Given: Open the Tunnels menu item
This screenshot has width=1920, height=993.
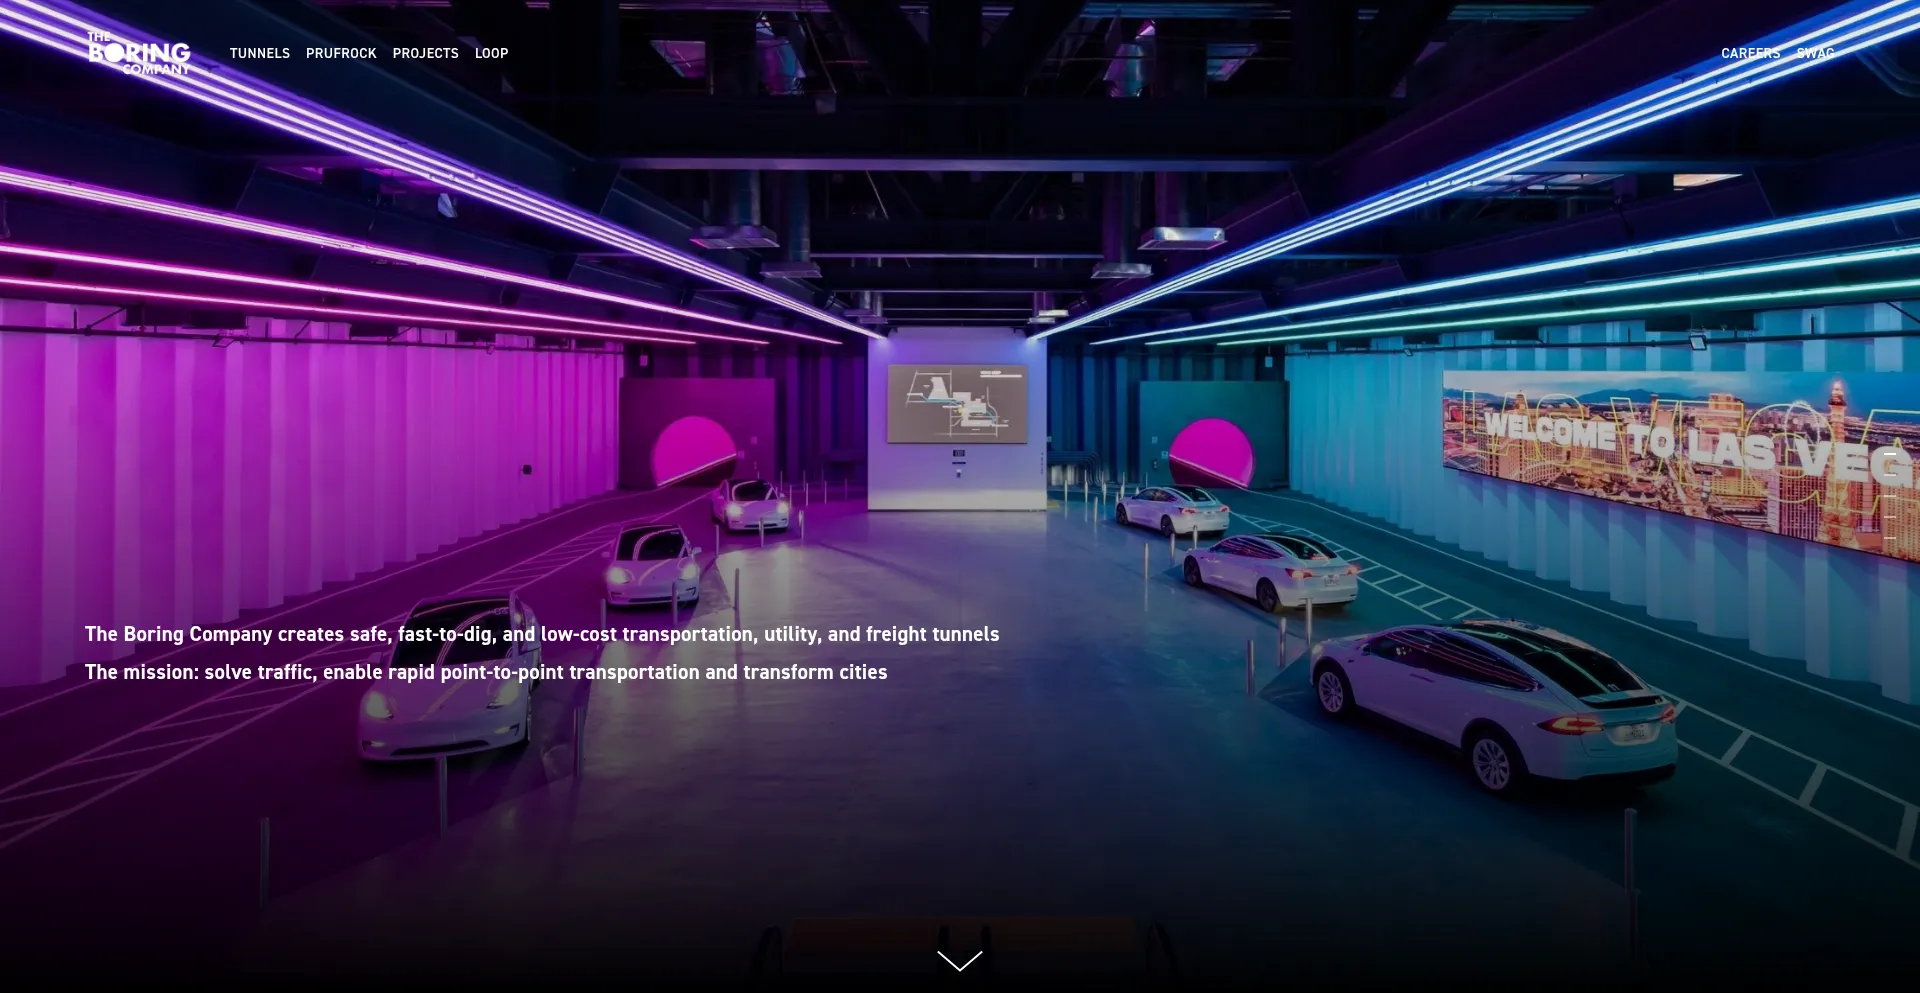Looking at the screenshot, I should point(259,54).
